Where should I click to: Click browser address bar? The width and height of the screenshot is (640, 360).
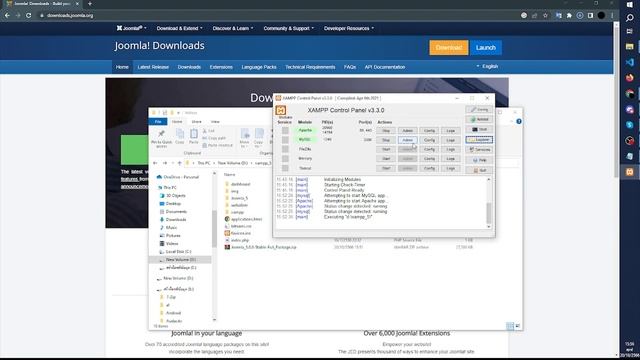click(278, 16)
